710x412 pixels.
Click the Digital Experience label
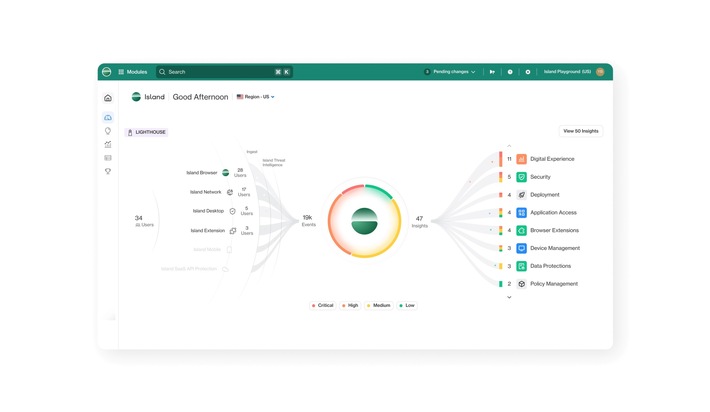(552, 159)
